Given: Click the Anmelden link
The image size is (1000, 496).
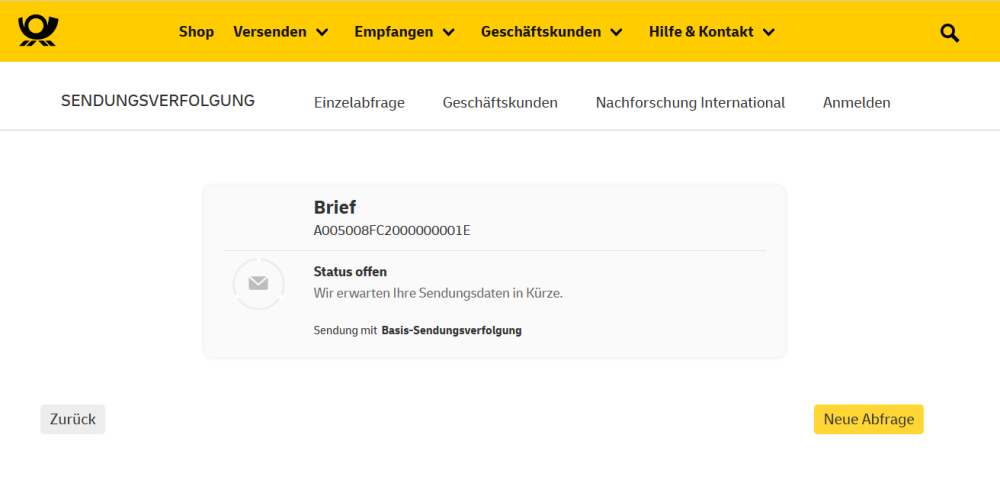Looking at the screenshot, I should (856, 102).
